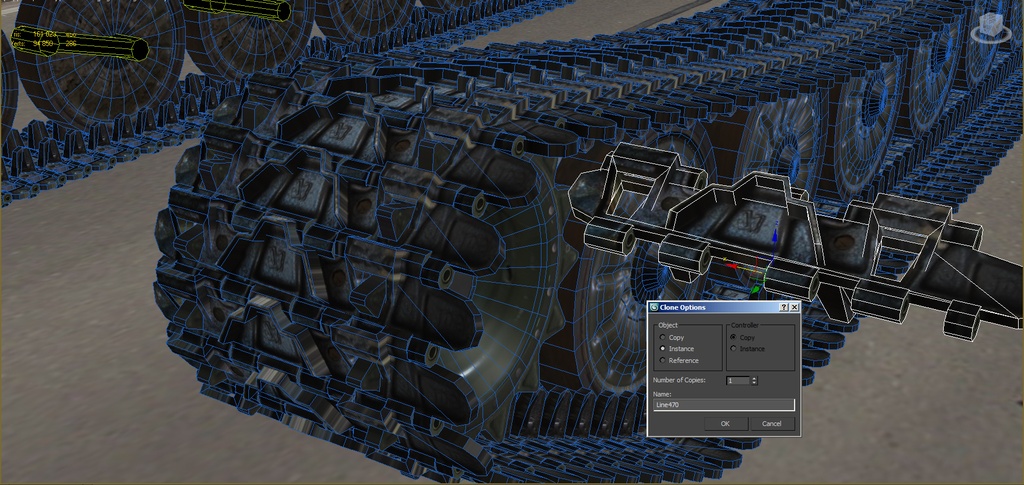Select the Controller Instance radio button
Screen dimensions: 1024x485
(734, 349)
